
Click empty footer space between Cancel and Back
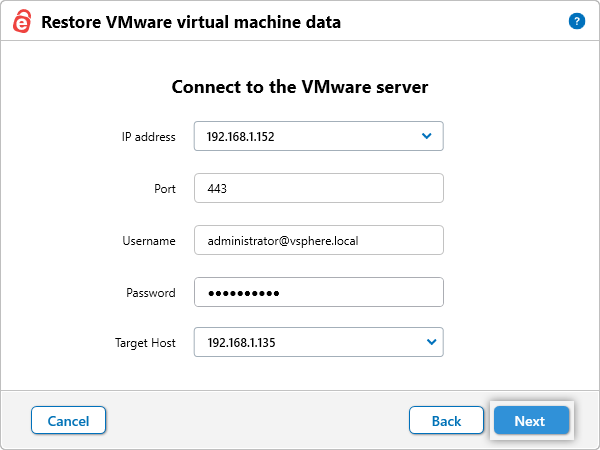[257, 421]
